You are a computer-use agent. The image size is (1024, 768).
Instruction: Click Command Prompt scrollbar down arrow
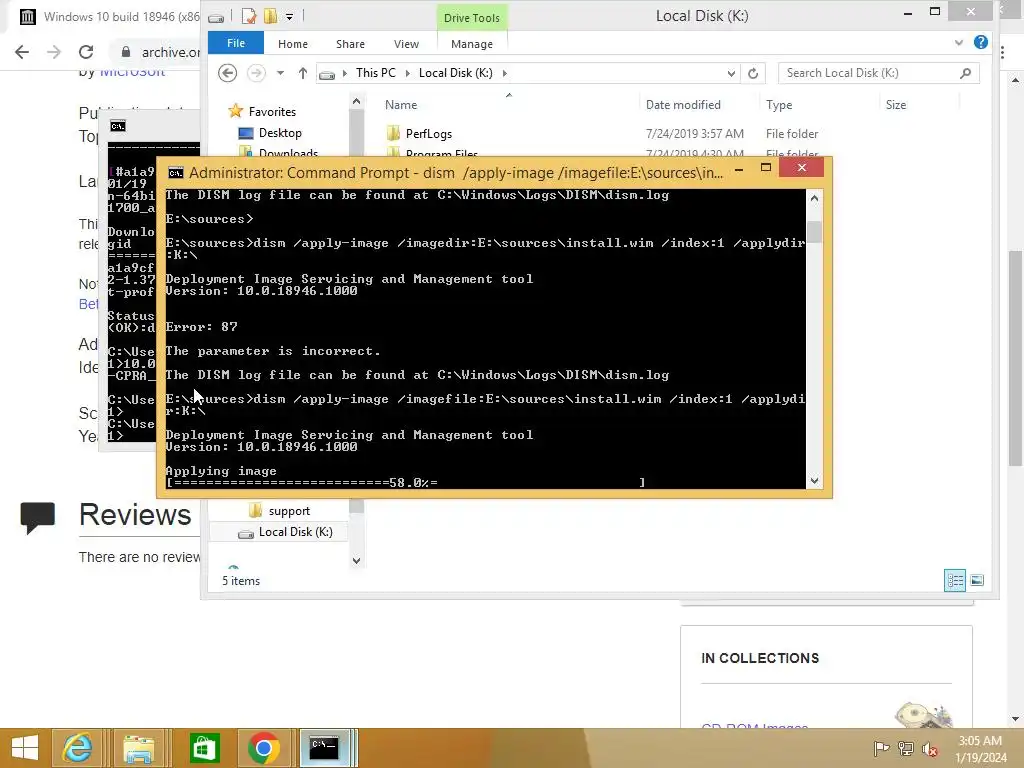pyautogui.click(x=814, y=481)
